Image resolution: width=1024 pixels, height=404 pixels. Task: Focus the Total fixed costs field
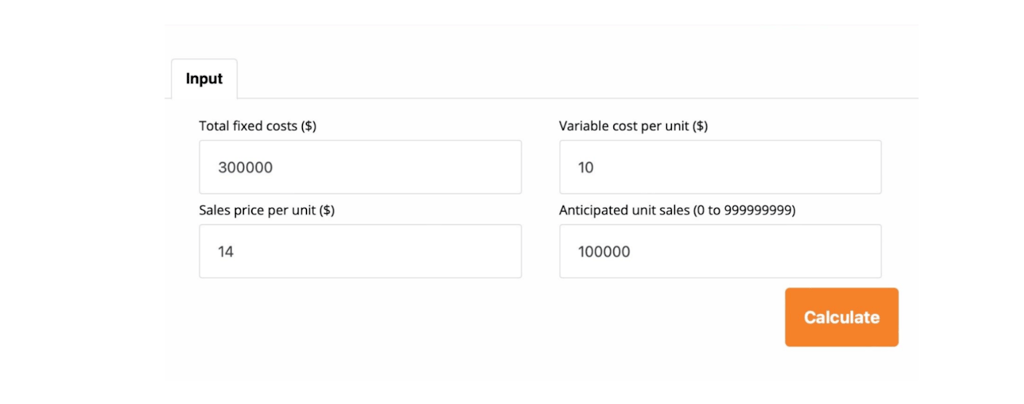(x=360, y=167)
